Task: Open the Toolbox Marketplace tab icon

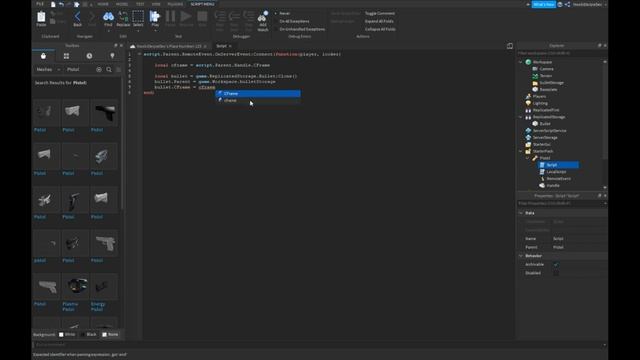Action: point(43,56)
